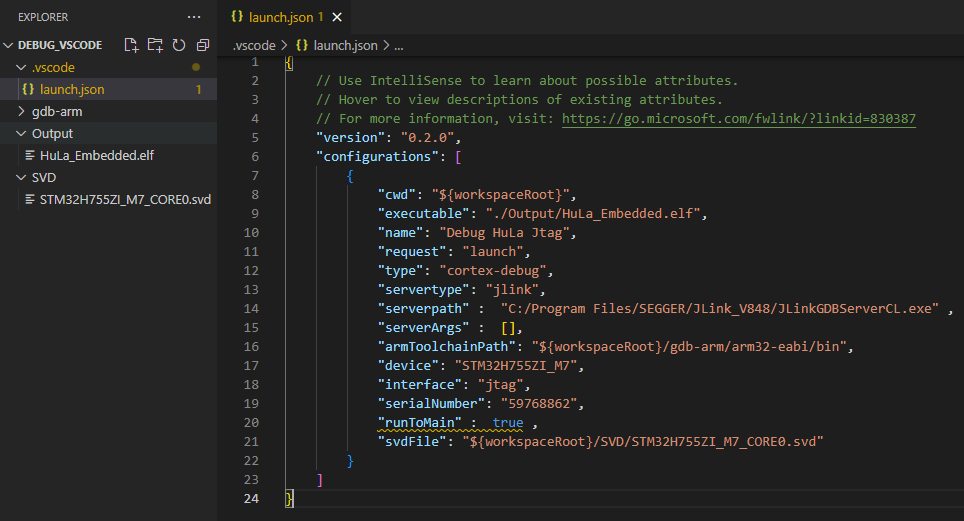Image resolution: width=964 pixels, height=521 pixels.
Task: Click the New File icon in Explorer
Action: point(131,45)
